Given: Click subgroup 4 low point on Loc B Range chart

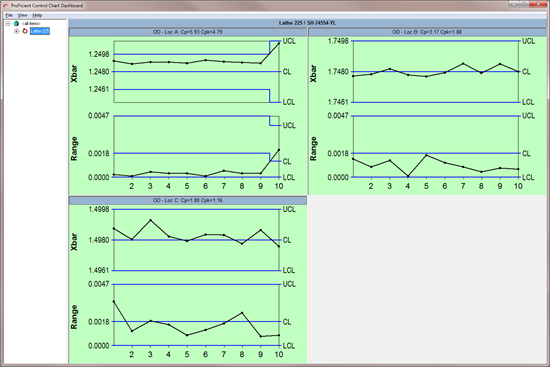Looking at the screenshot, I should tap(408, 176).
